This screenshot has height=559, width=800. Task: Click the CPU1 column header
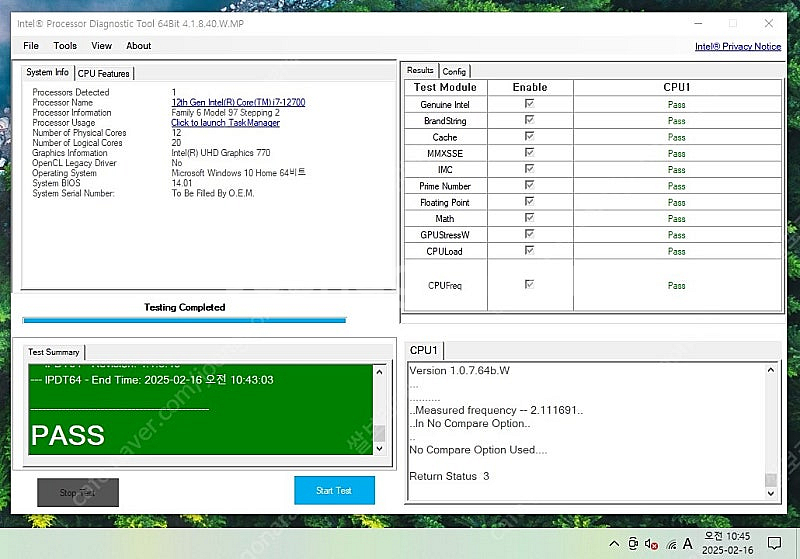click(677, 87)
